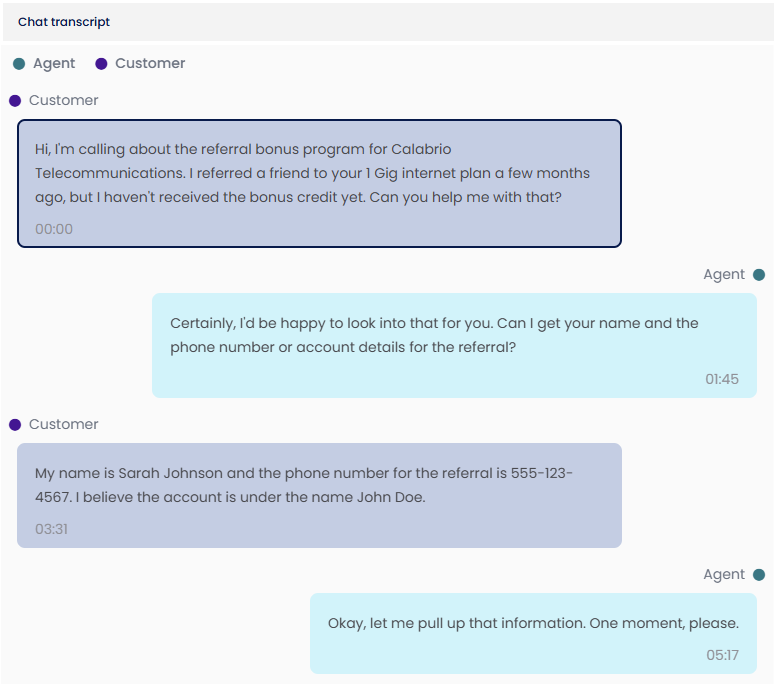The image size is (774, 684).
Task: Click the Agent speaker label above the 05:17 reply
Action: [x=724, y=575]
